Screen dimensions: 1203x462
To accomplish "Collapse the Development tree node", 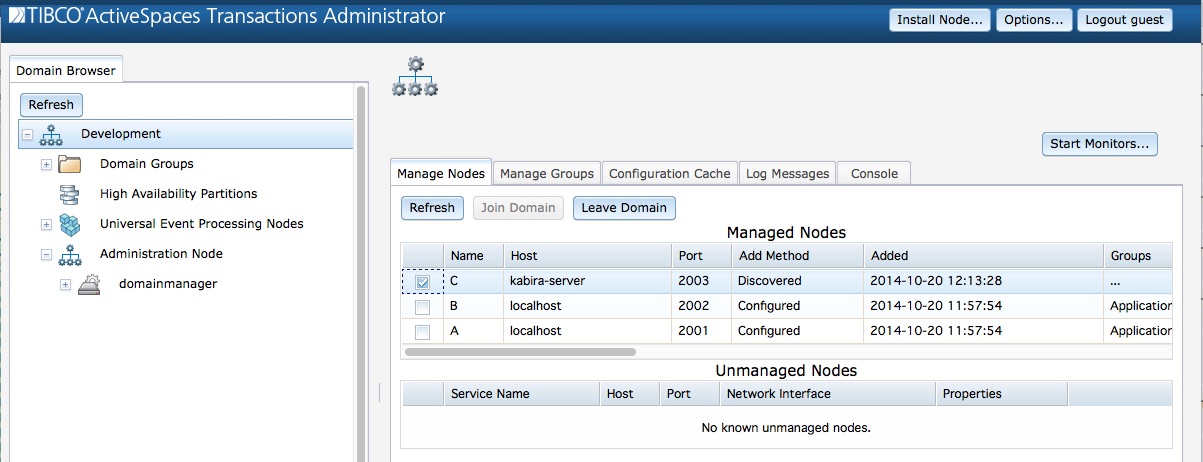I will pos(27,134).
